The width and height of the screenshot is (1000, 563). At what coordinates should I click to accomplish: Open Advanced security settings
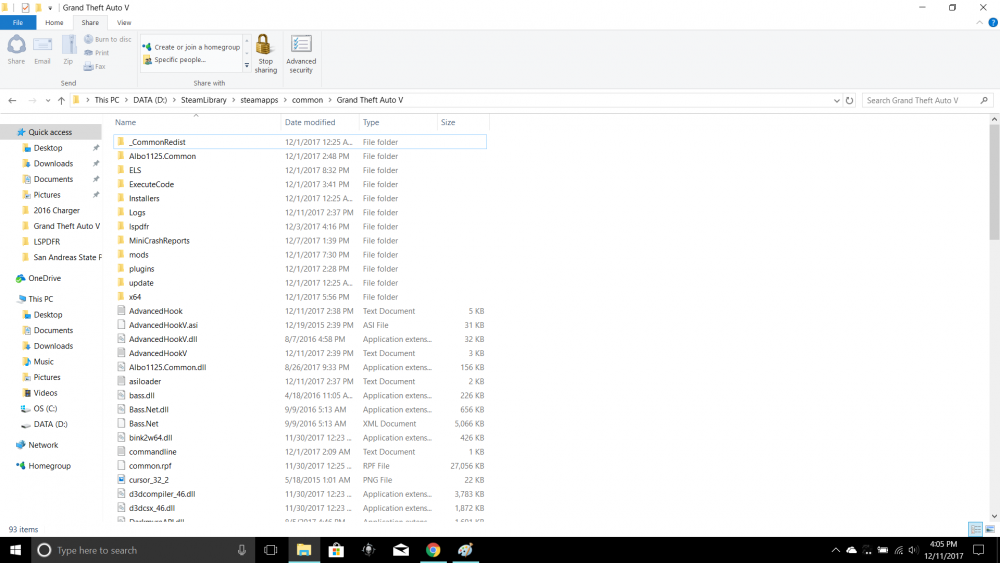301,54
